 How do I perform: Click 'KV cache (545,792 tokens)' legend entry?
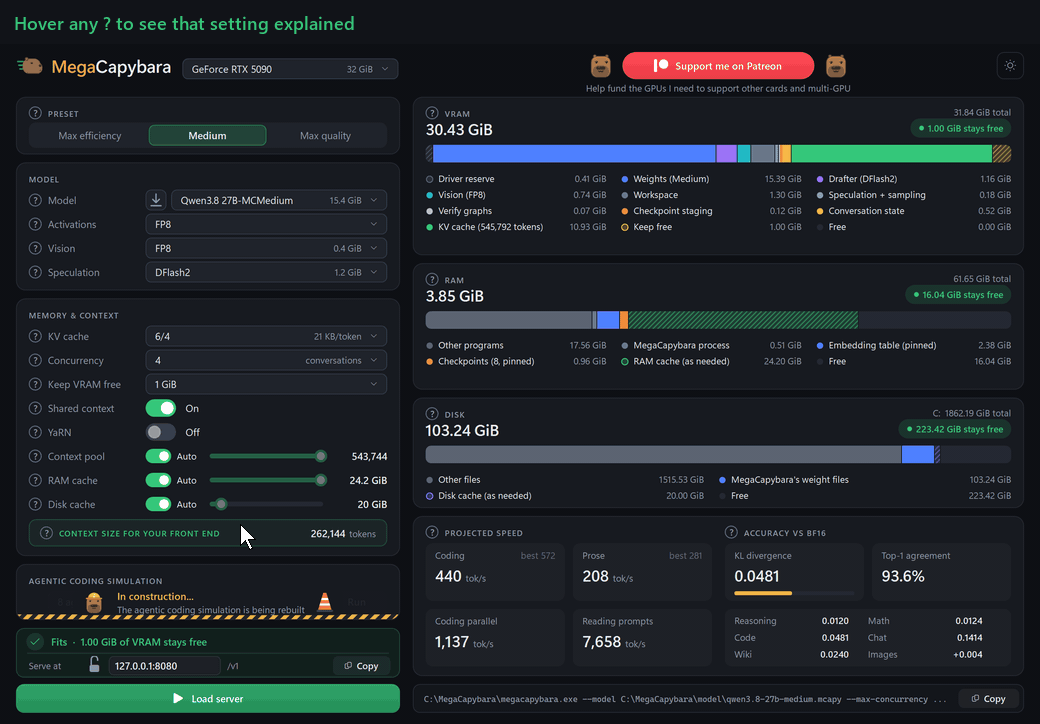pos(516,227)
